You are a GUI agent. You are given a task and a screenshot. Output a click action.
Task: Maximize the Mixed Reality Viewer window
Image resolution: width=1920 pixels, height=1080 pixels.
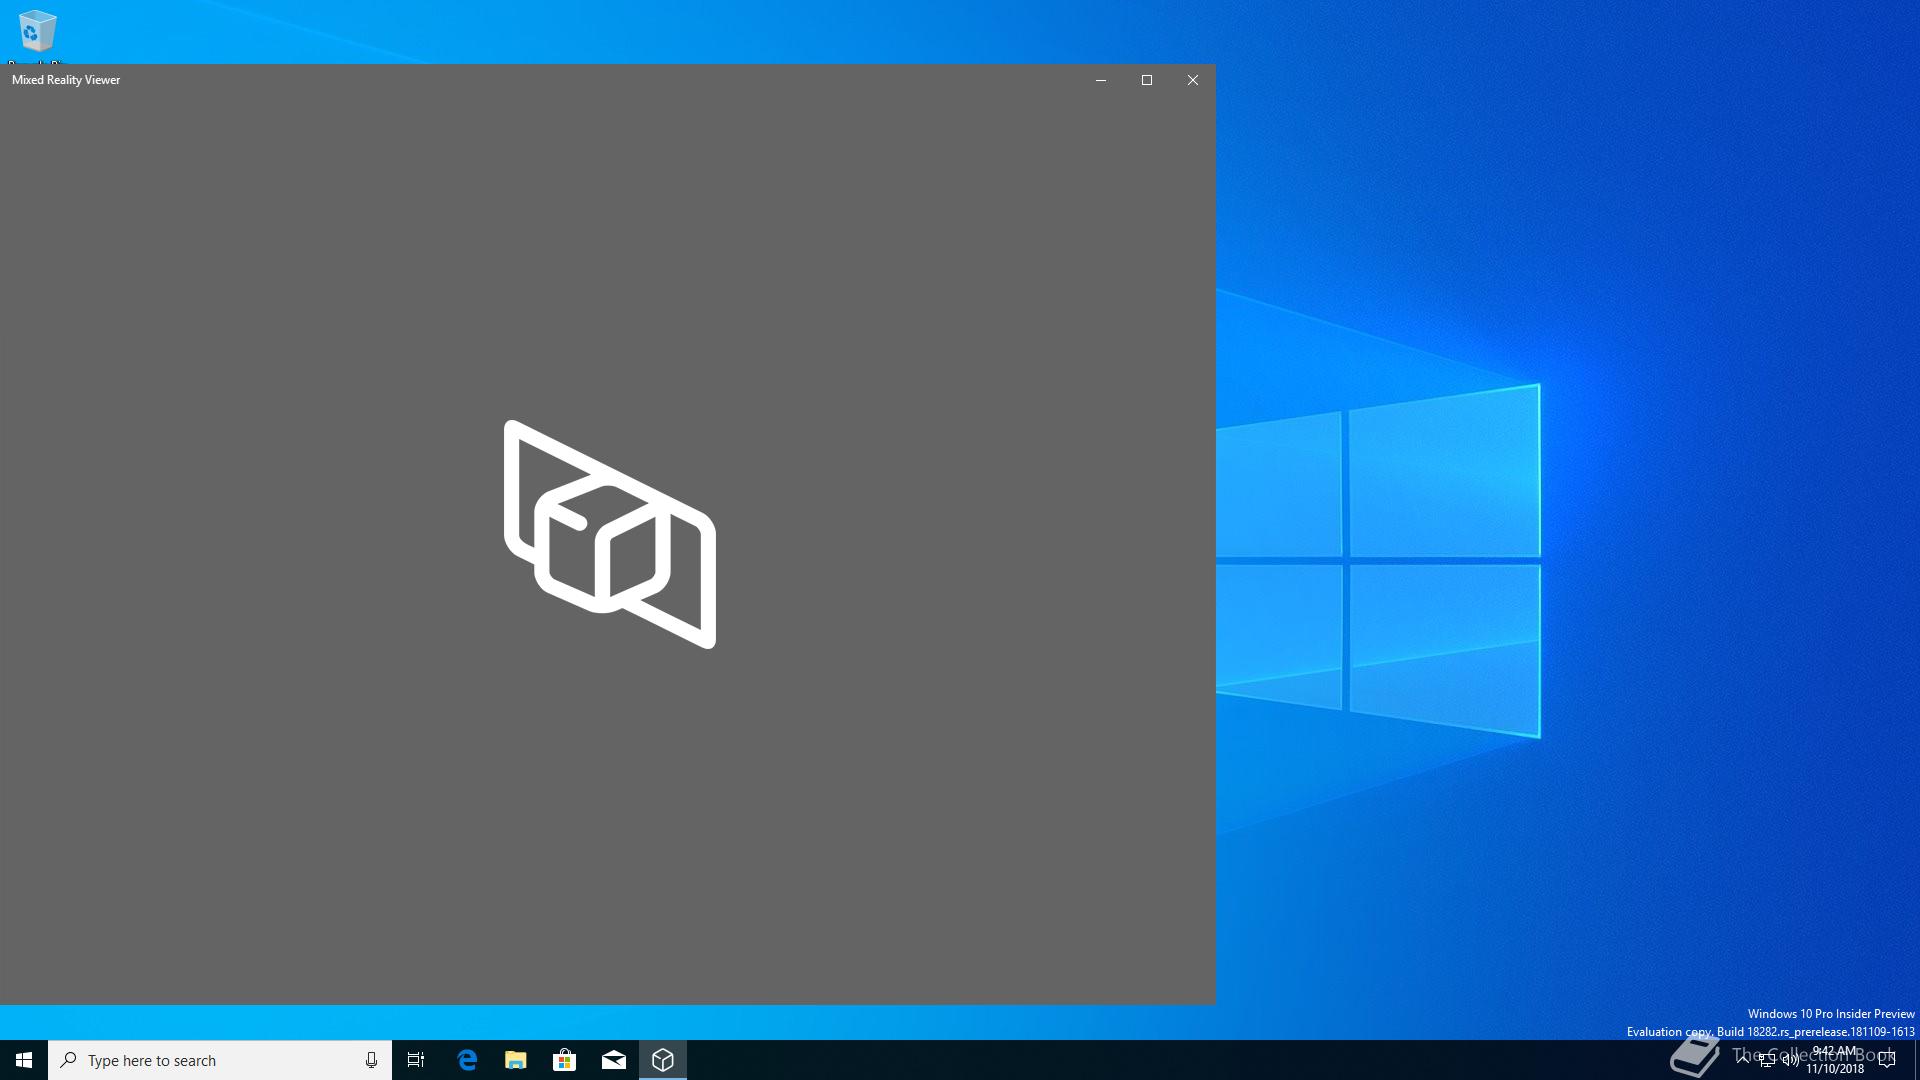pos(1147,80)
